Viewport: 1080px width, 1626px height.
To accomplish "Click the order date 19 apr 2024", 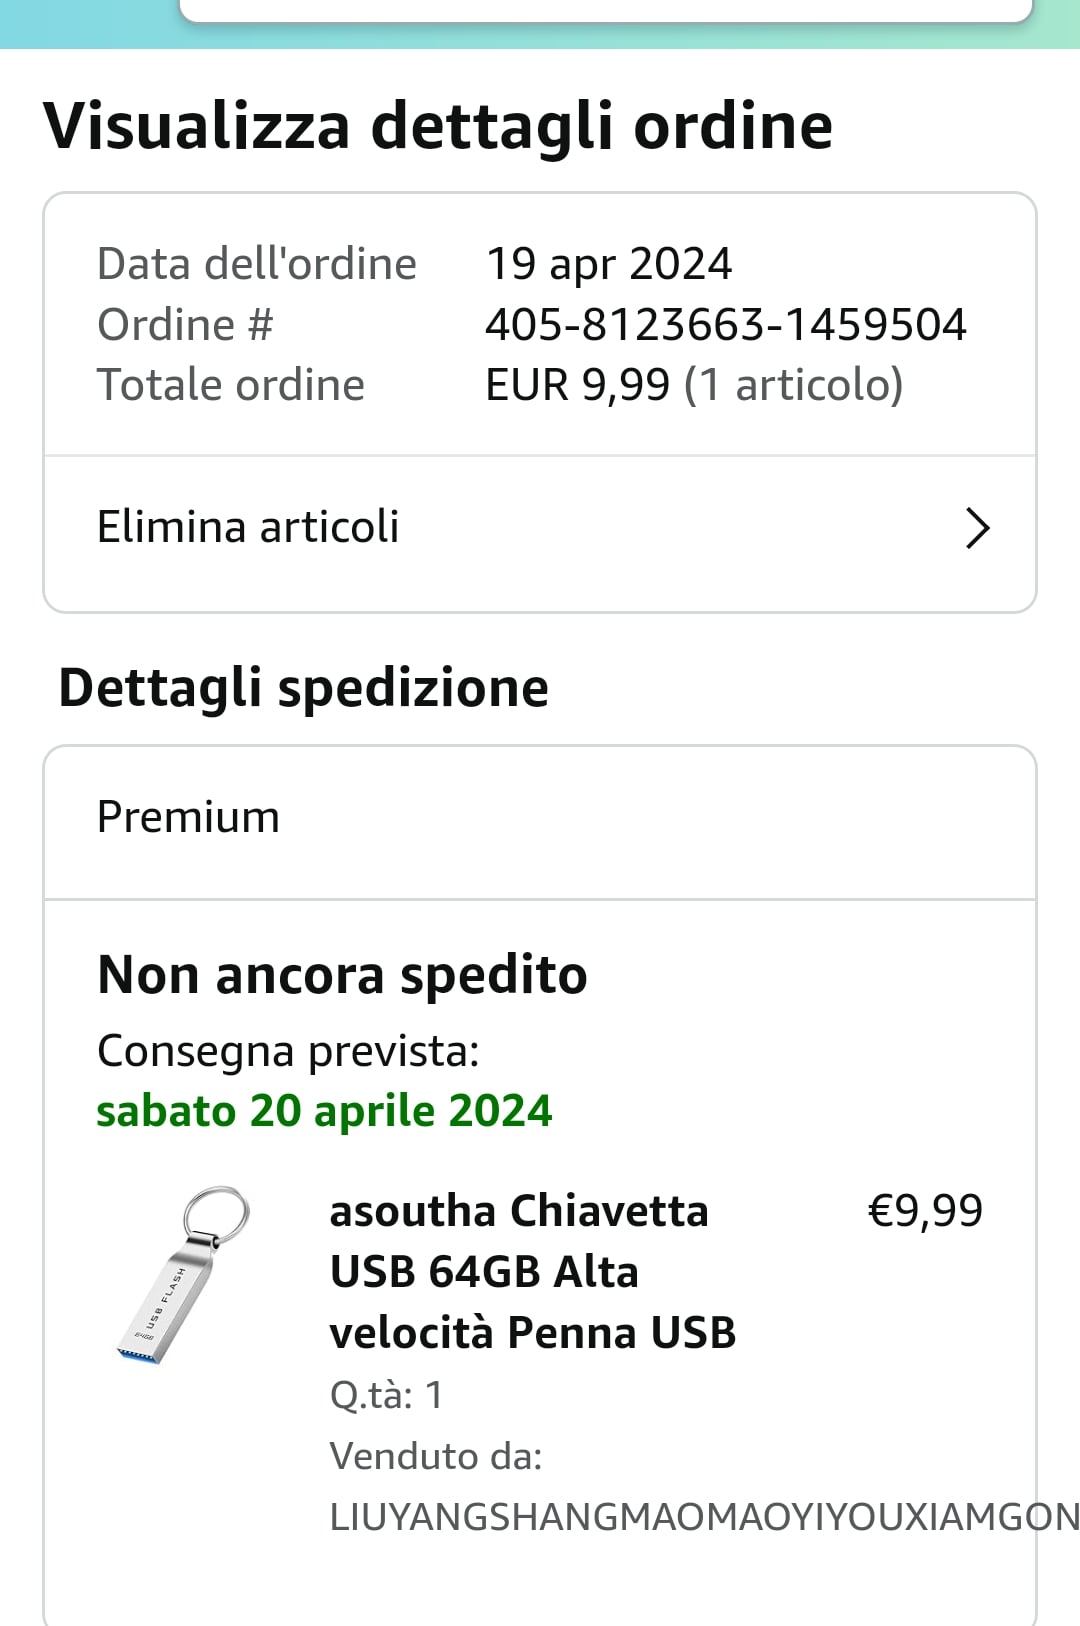I will [608, 264].
